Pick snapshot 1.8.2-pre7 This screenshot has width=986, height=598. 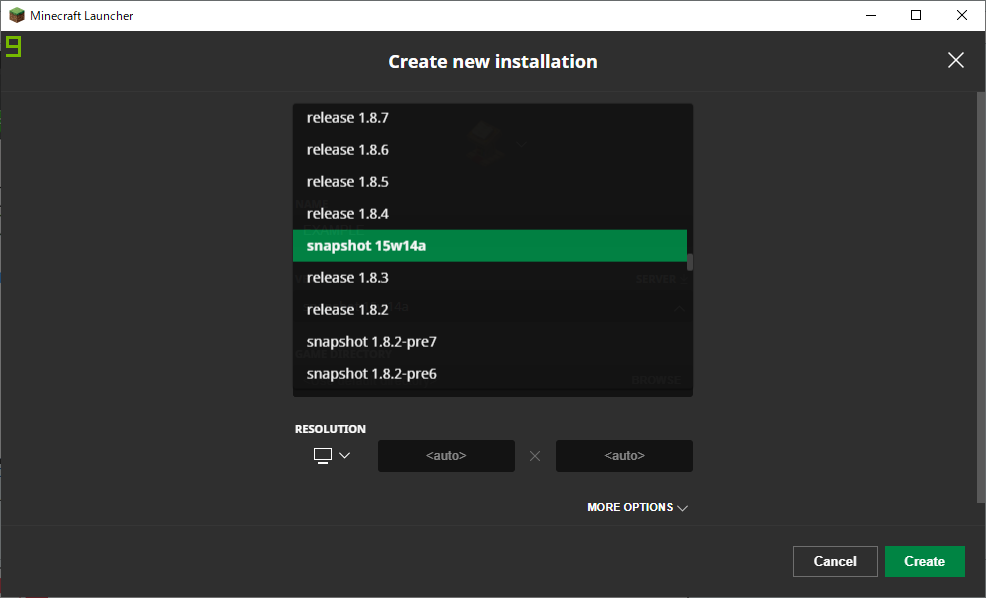pyautogui.click(x=490, y=342)
